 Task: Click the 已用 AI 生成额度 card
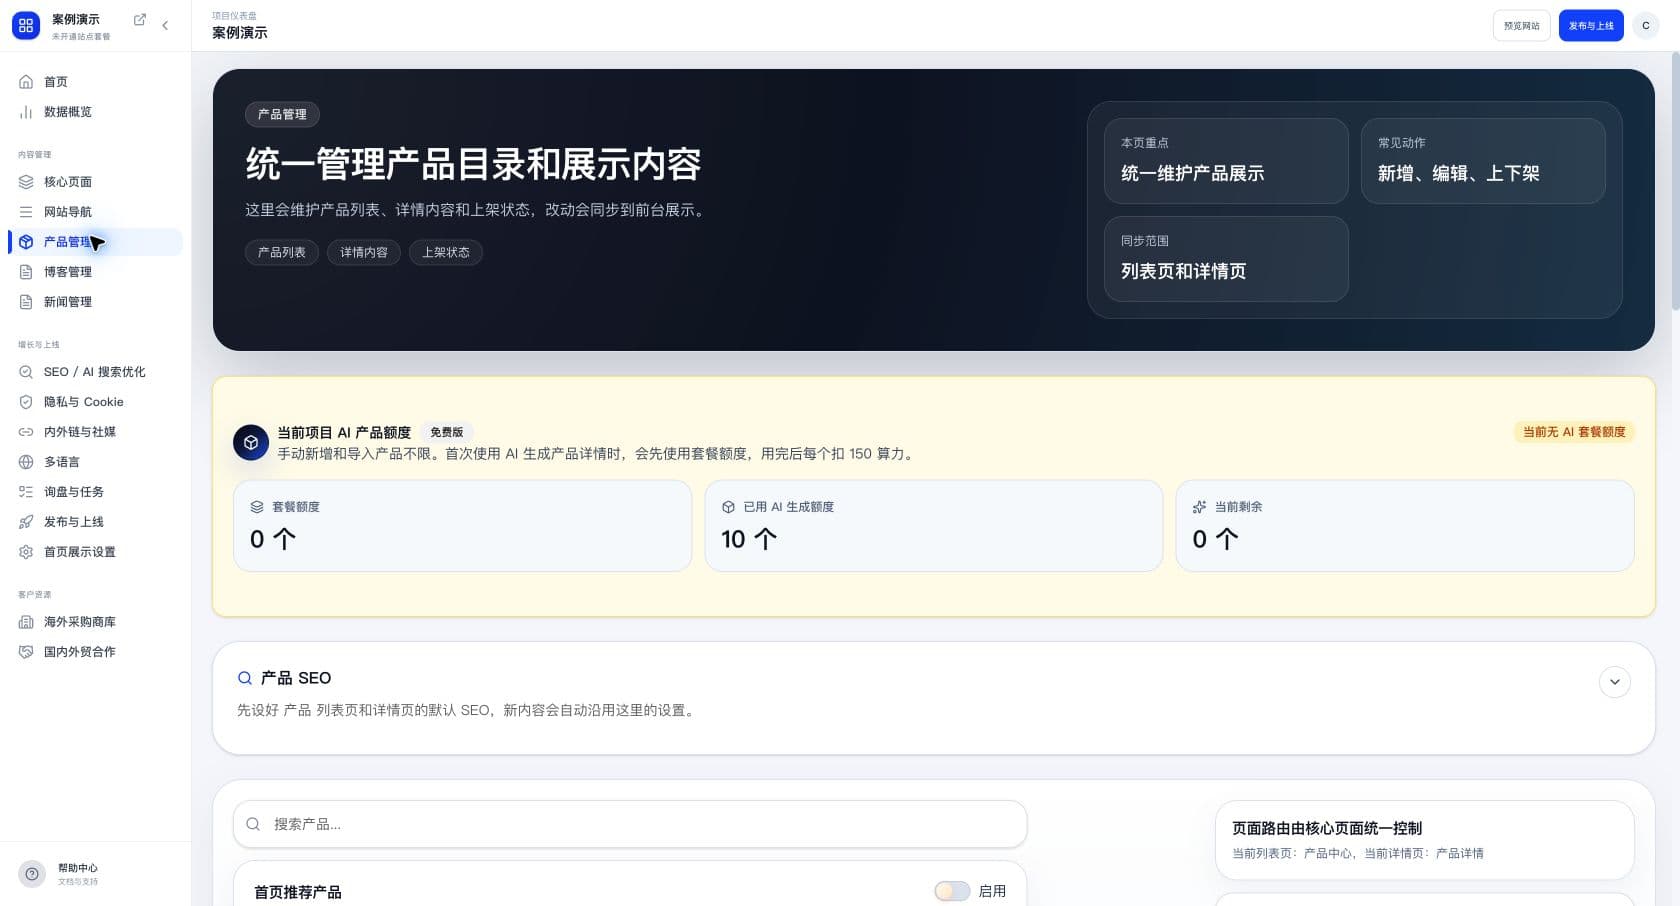coord(934,526)
